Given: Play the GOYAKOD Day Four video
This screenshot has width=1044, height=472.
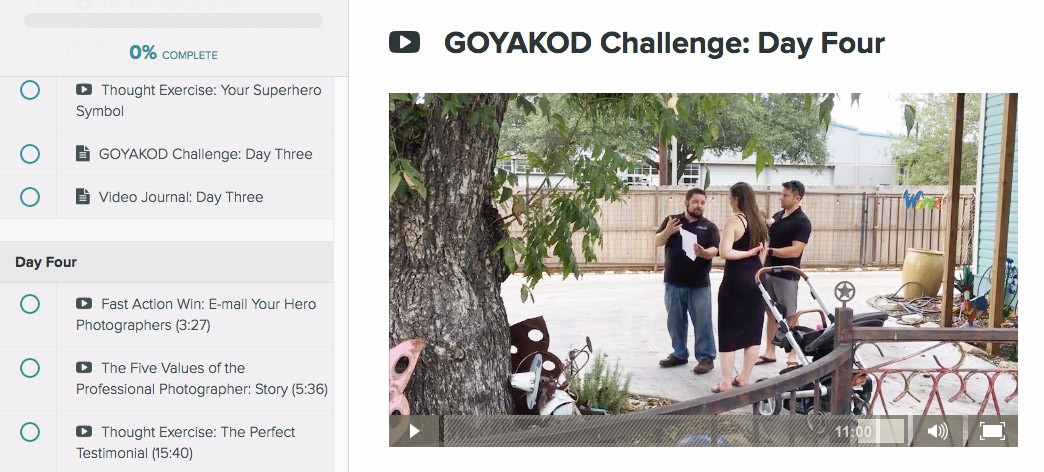Looking at the screenshot, I should 414,431.
